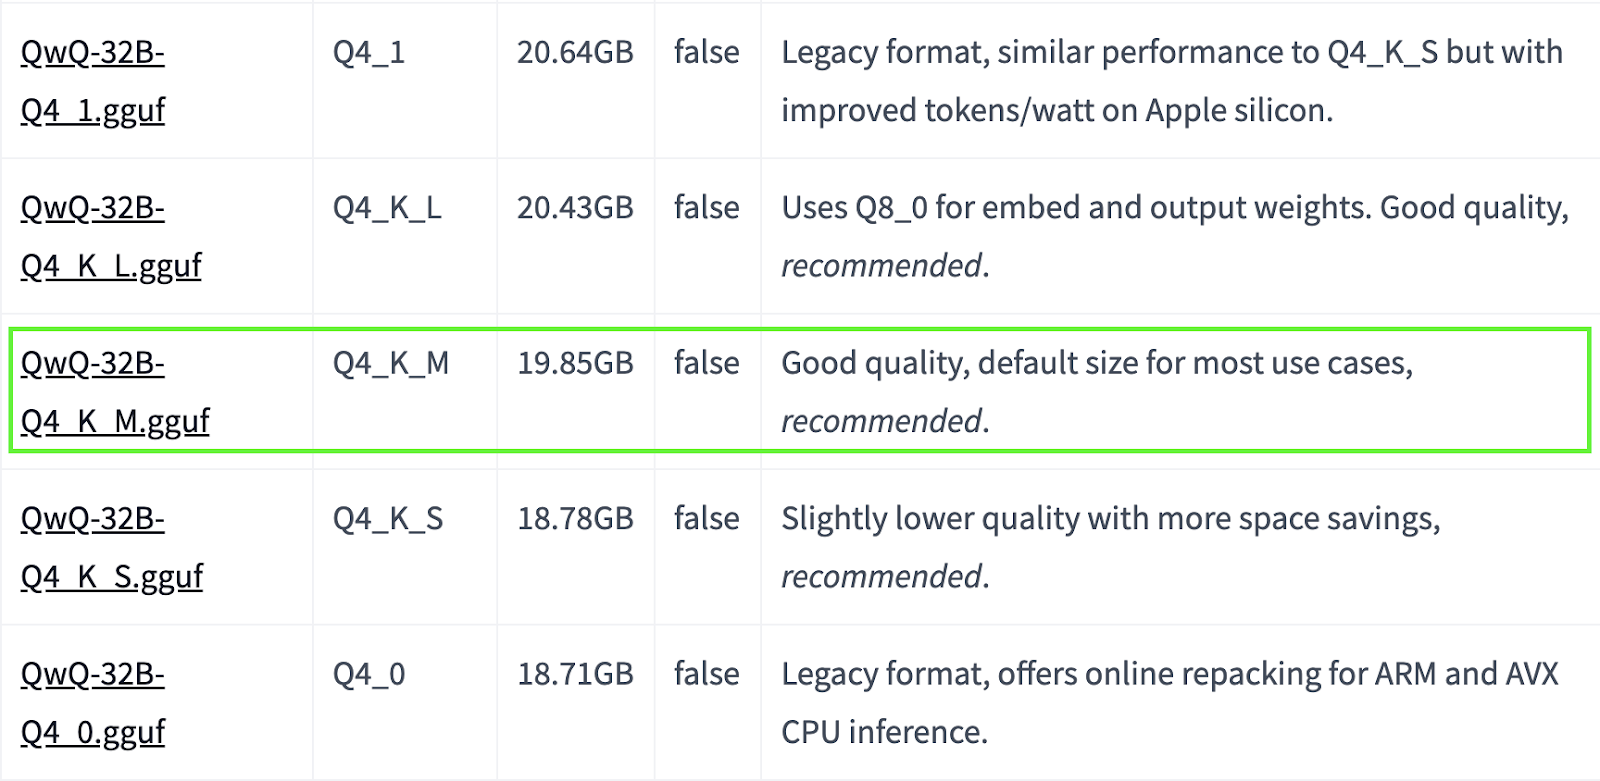The width and height of the screenshot is (1600, 781).
Task: Click the ARM and AVX CPU inference description
Action: click(1170, 703)
